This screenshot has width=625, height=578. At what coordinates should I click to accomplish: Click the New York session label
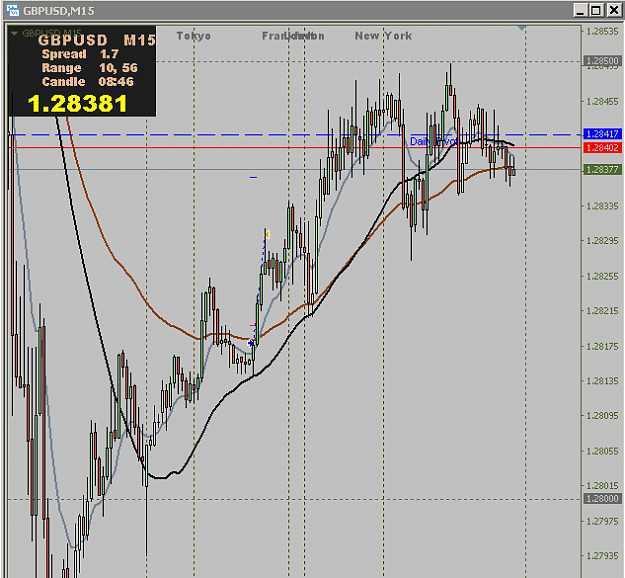click(x=383, y=36)
